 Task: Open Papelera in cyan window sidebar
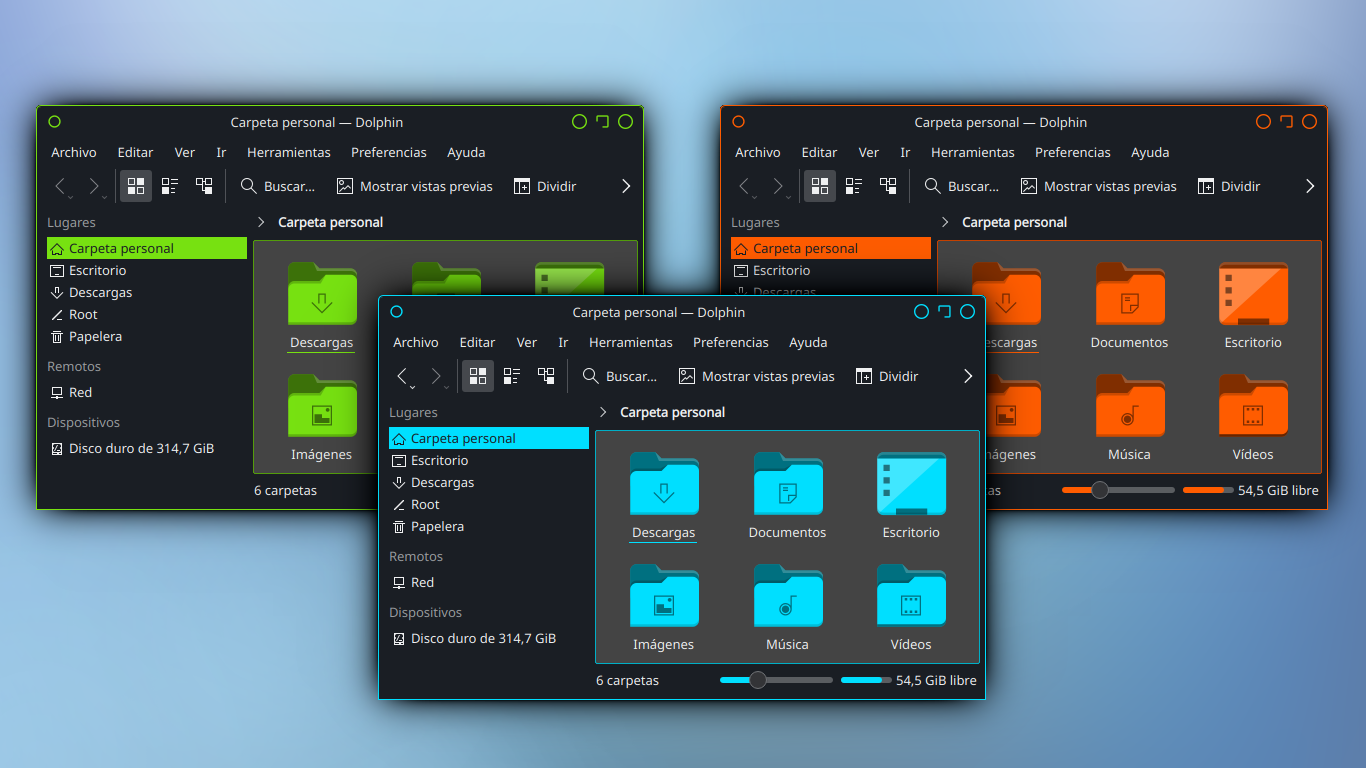pos(489,526)
